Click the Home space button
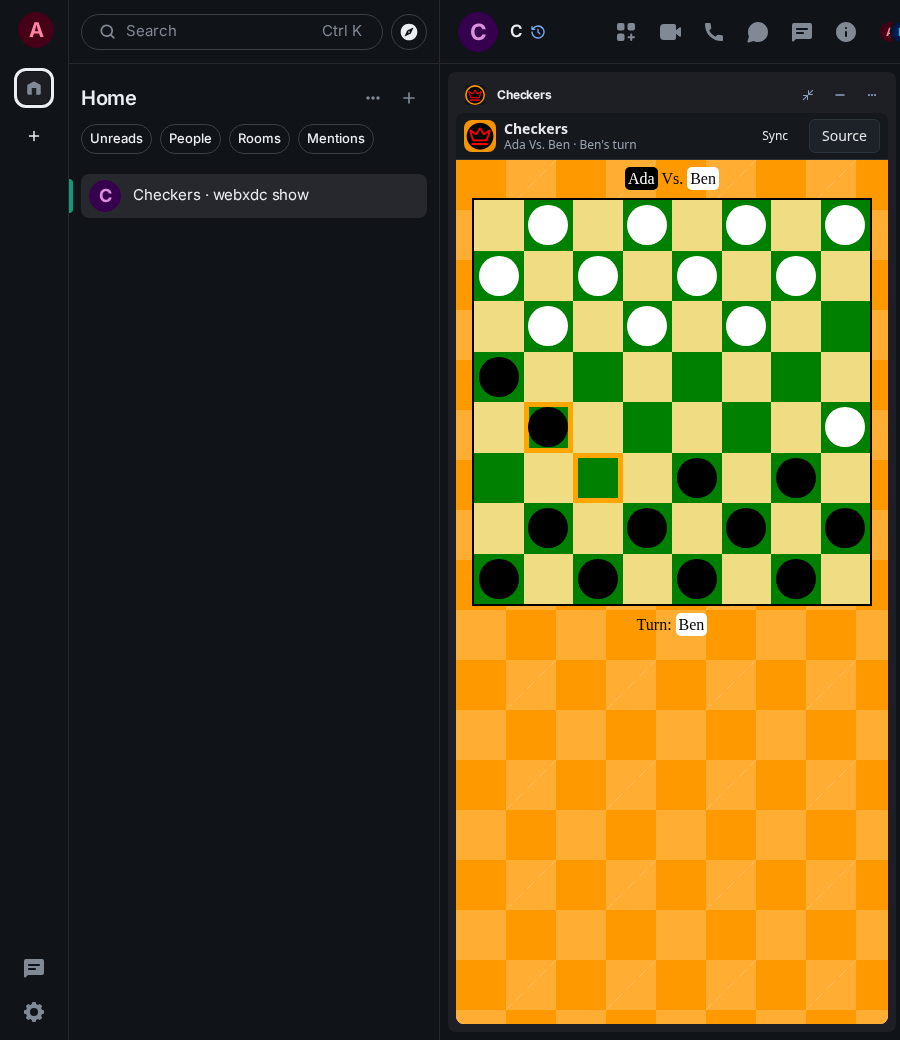Image resolution: width=900 pixels, height=1040 pixels. [x=34, y=88]
